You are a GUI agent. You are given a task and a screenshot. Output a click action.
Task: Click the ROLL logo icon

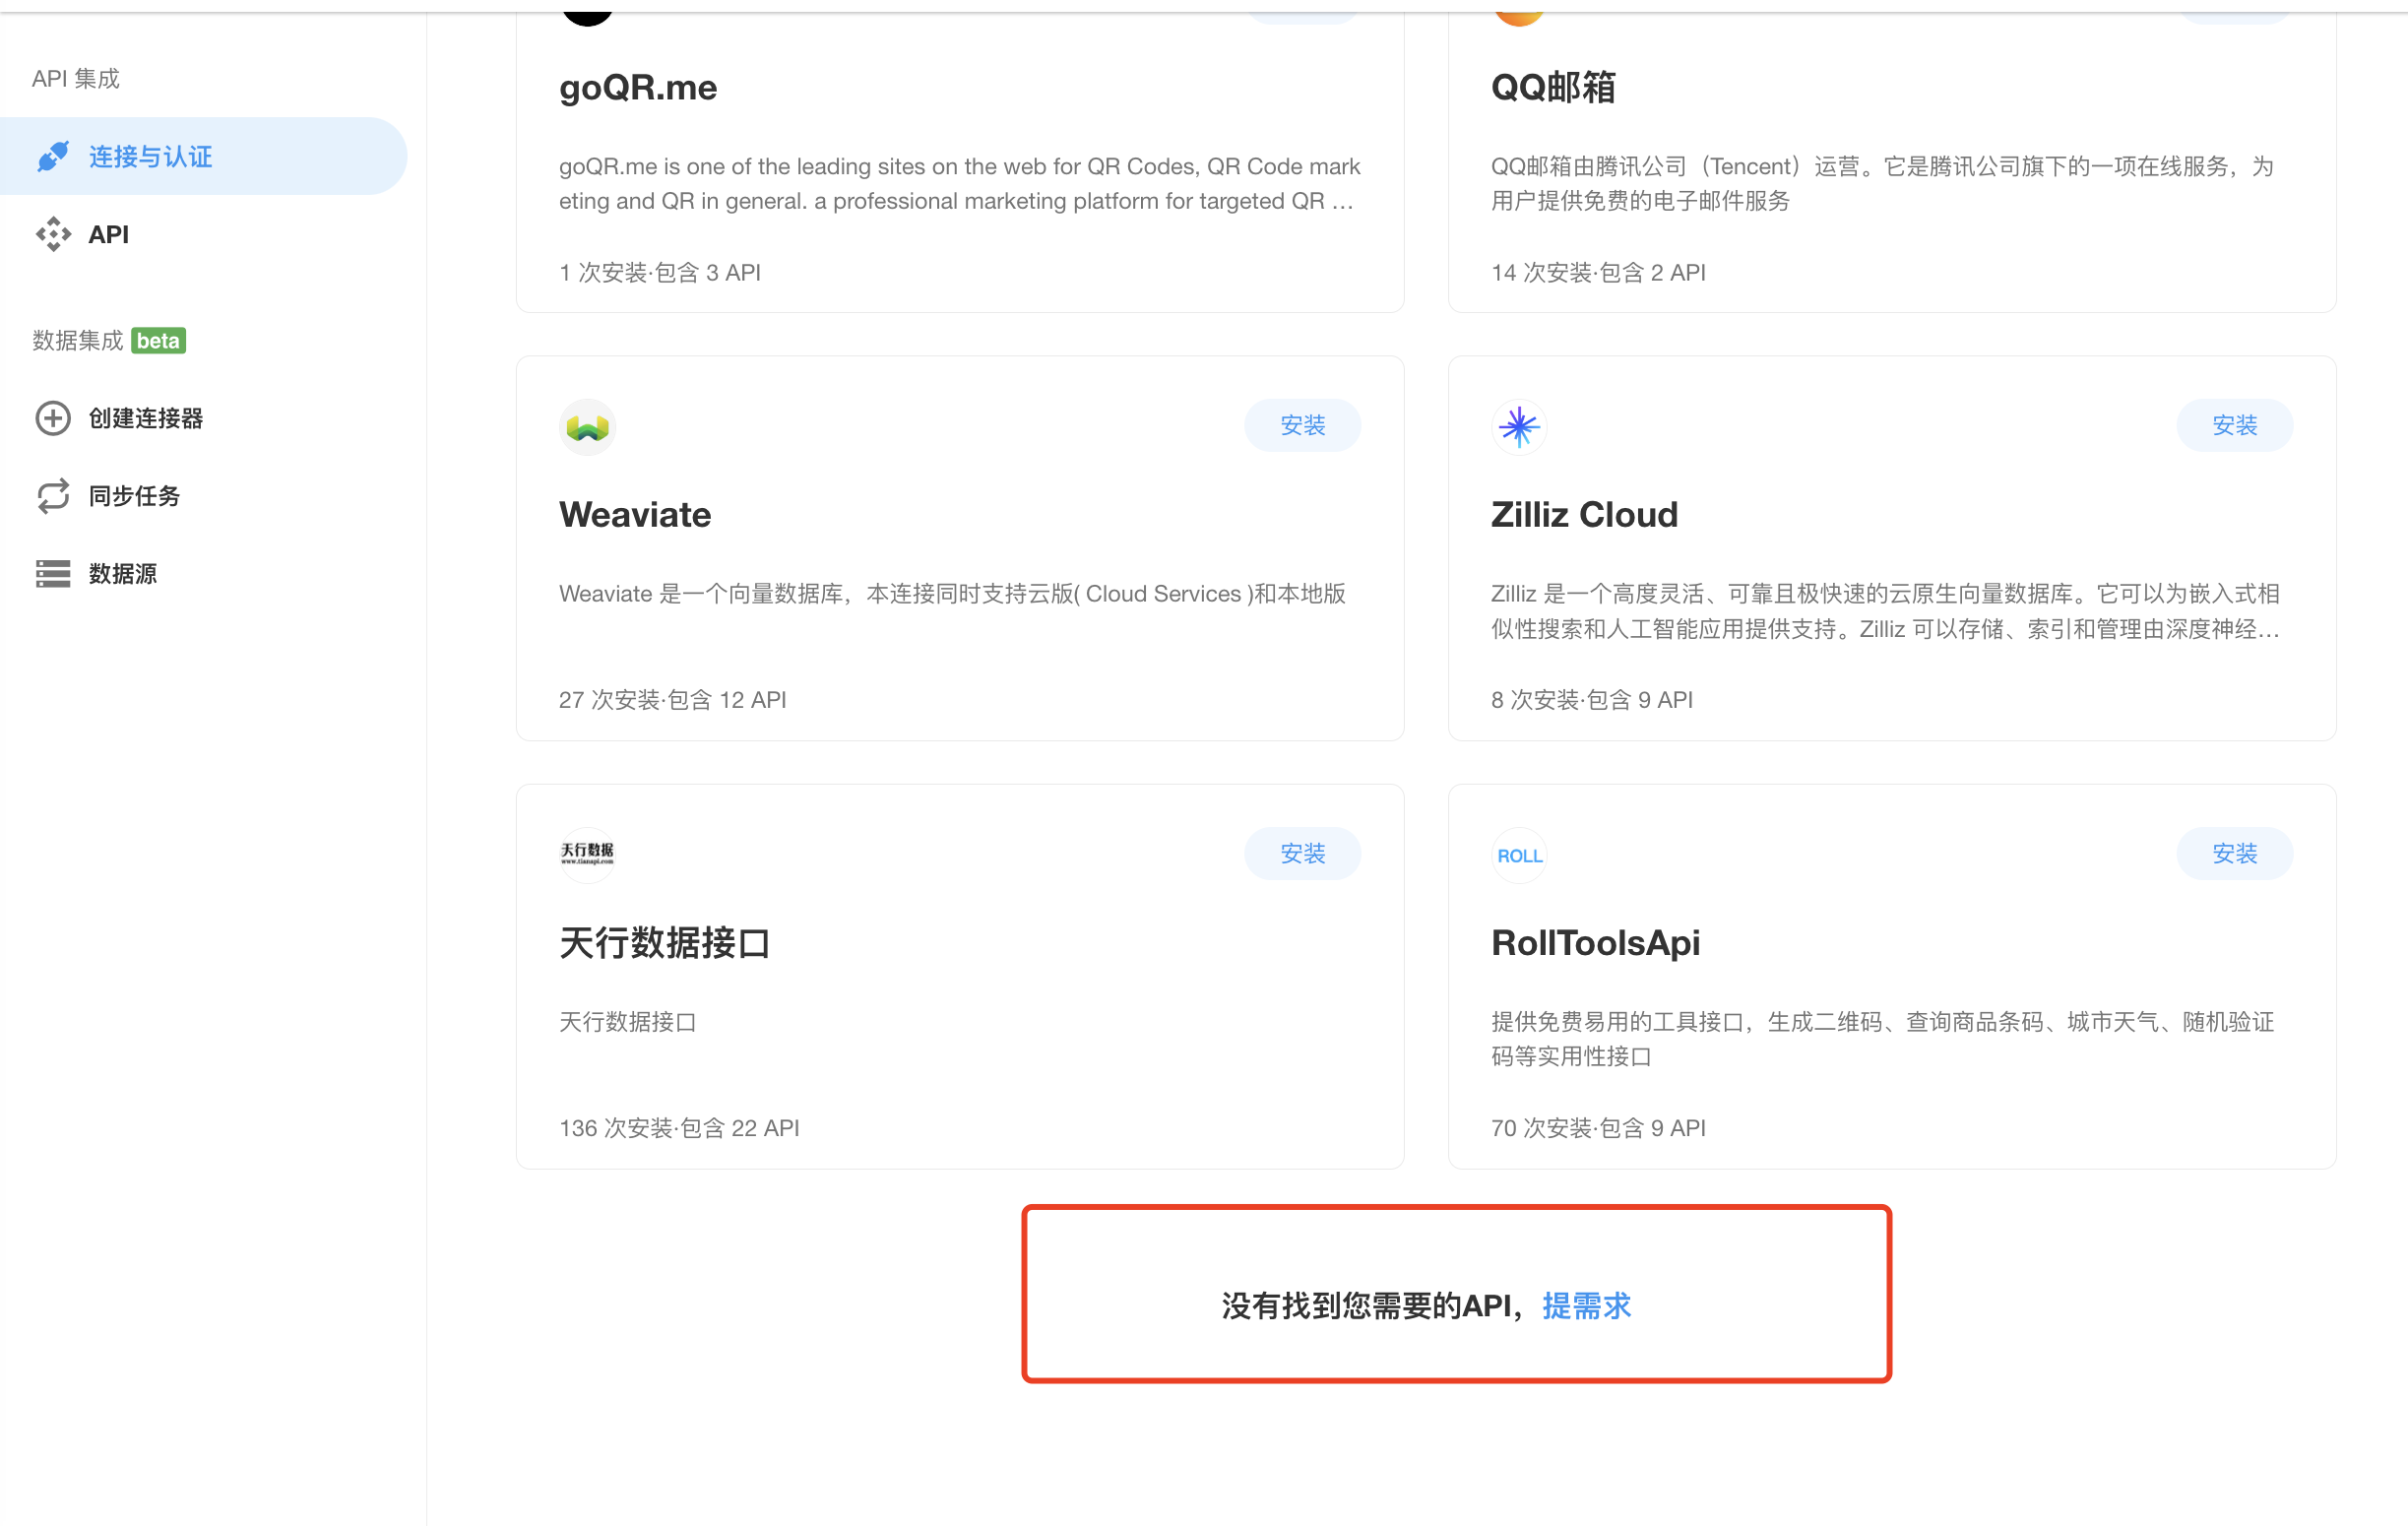(1518, 856)
